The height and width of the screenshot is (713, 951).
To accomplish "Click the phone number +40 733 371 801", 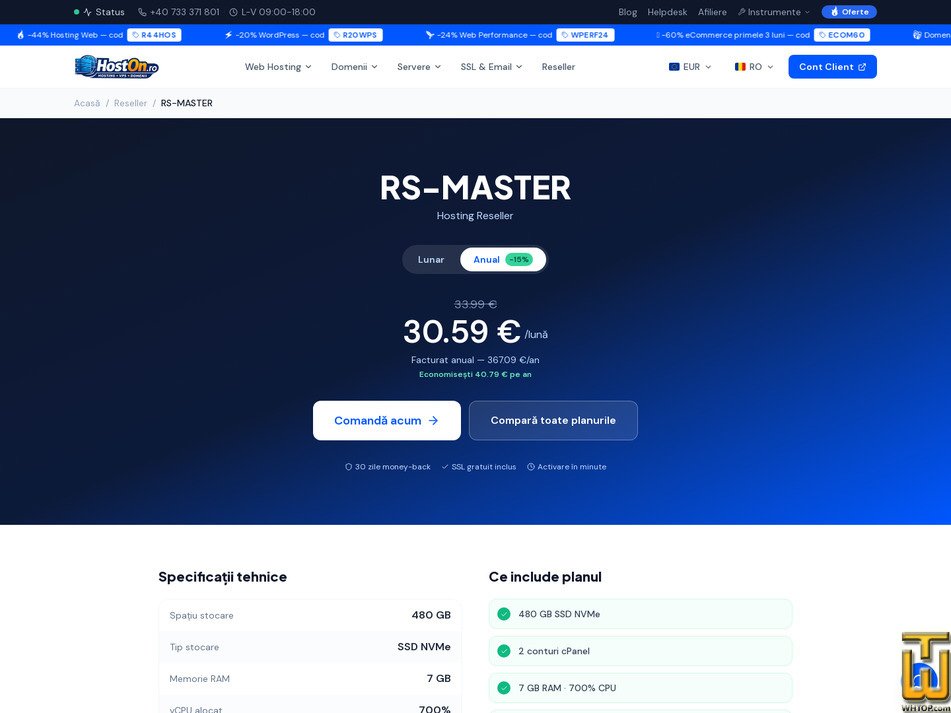I will (184, 12).
